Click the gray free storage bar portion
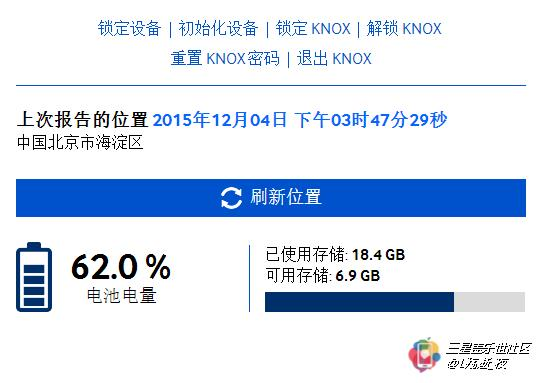 click(x=490, y=302)
